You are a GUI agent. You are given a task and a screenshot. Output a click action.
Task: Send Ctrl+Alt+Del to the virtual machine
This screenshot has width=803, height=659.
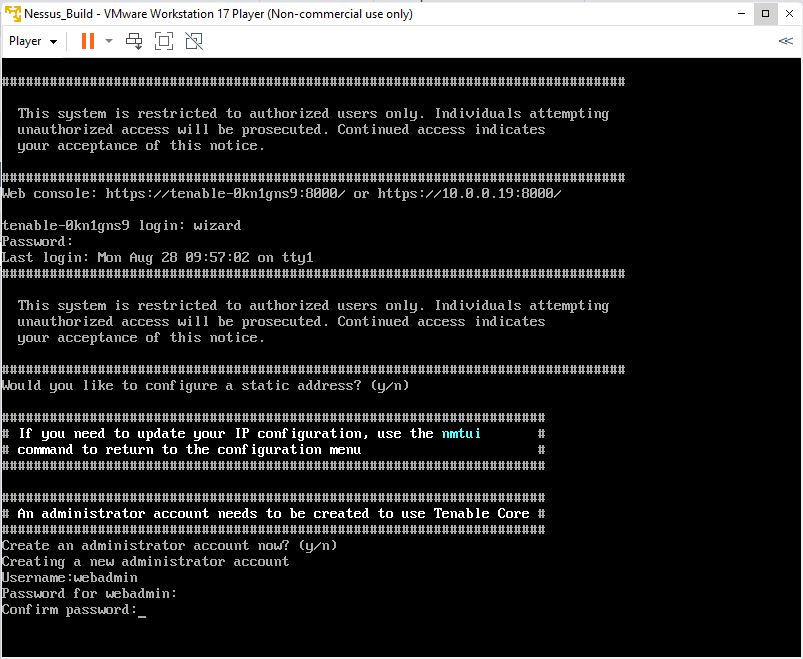(x=134, y=41)
